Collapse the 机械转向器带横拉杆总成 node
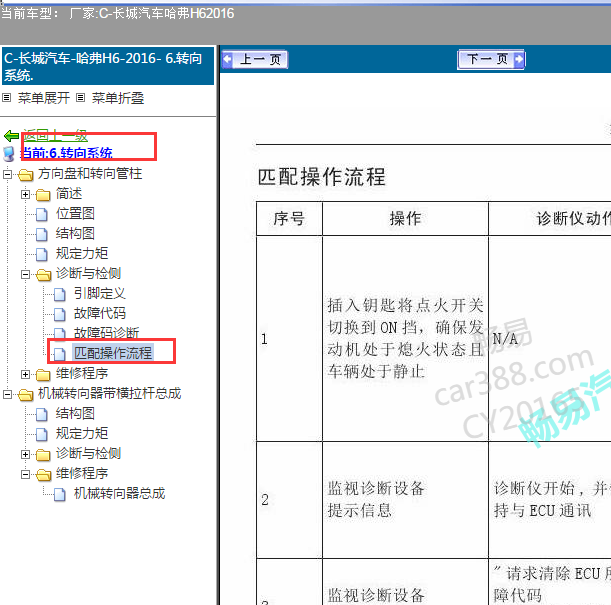This screenshot has height=605, width=611. click(x=7, y=394)
